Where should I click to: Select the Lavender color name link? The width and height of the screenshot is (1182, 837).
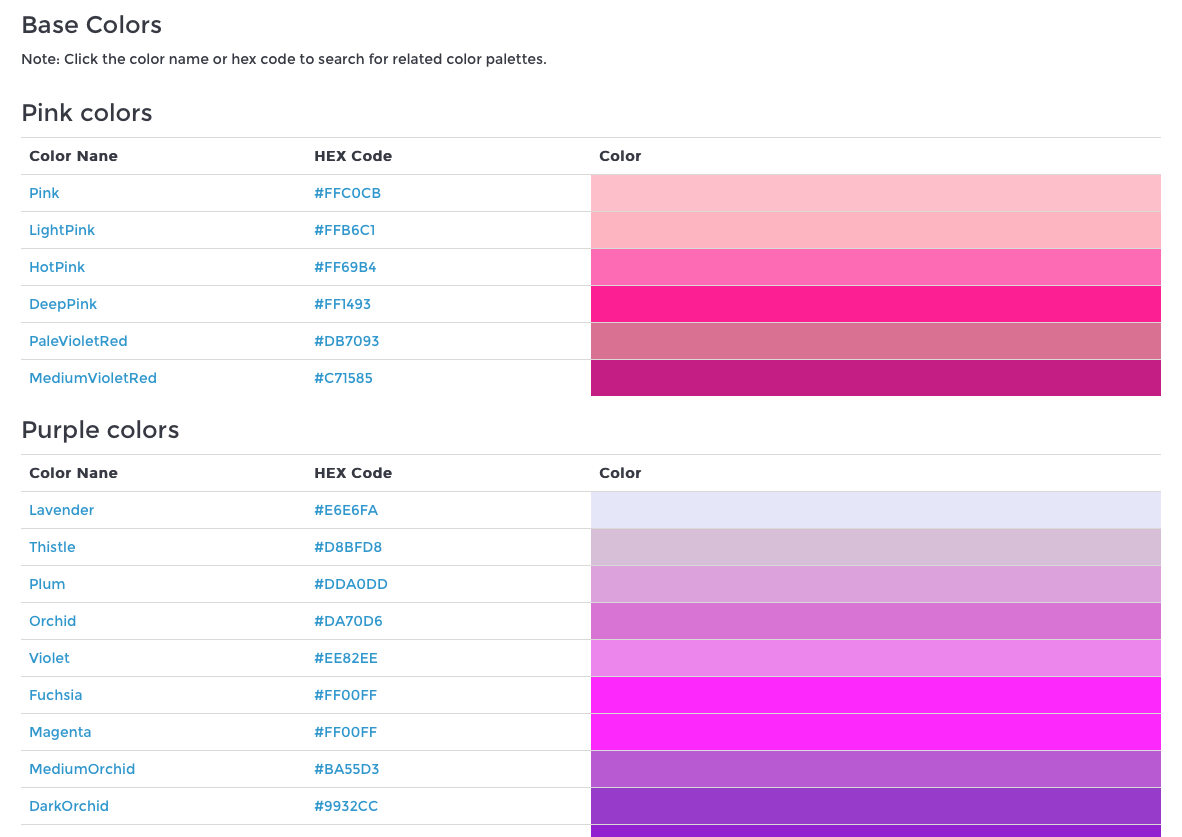[61, 510]
